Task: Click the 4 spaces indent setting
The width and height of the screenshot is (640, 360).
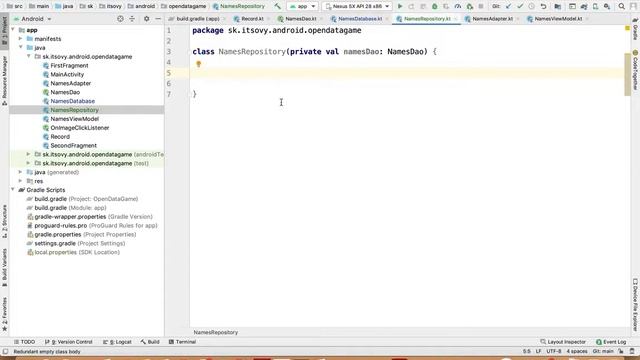Action: click(x=577, y=351)
